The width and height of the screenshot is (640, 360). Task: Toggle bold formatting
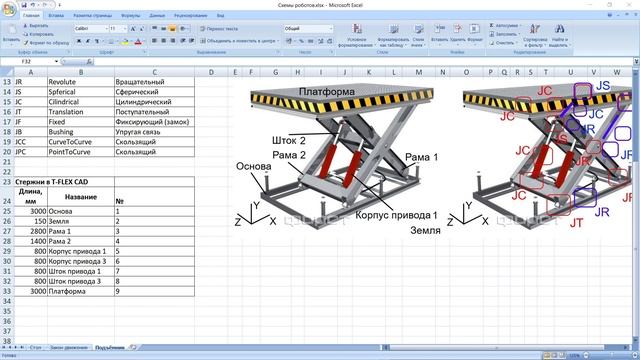click(79, 41)
